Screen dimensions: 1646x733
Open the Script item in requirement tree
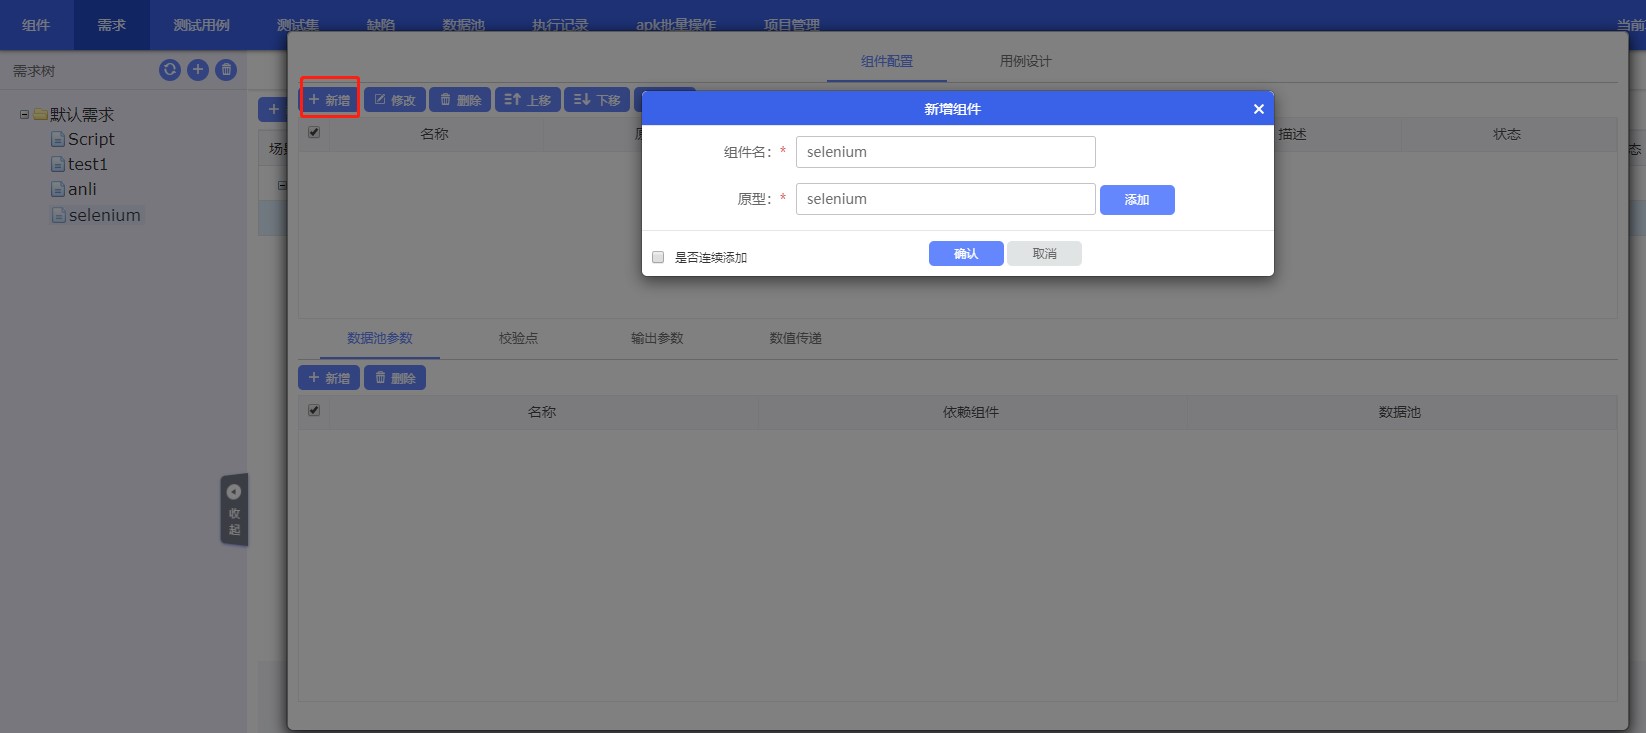coord(91,139)
